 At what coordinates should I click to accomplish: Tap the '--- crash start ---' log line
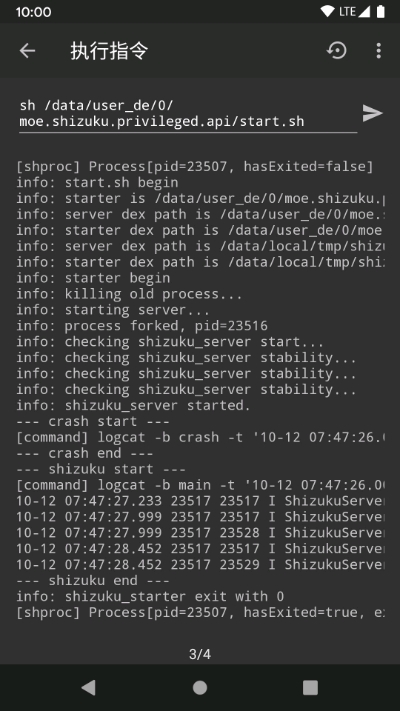93,421
